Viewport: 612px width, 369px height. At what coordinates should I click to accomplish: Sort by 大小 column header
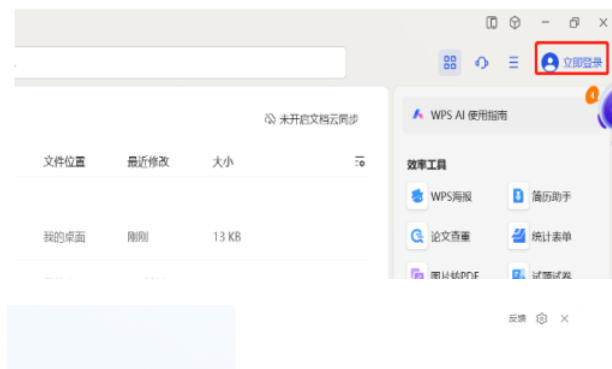[x=223, y=161]
